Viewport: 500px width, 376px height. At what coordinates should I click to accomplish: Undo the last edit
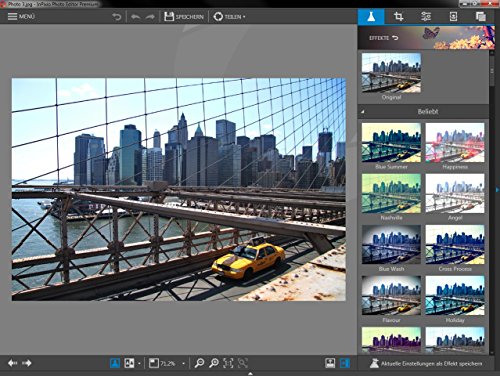coord(135,17)
